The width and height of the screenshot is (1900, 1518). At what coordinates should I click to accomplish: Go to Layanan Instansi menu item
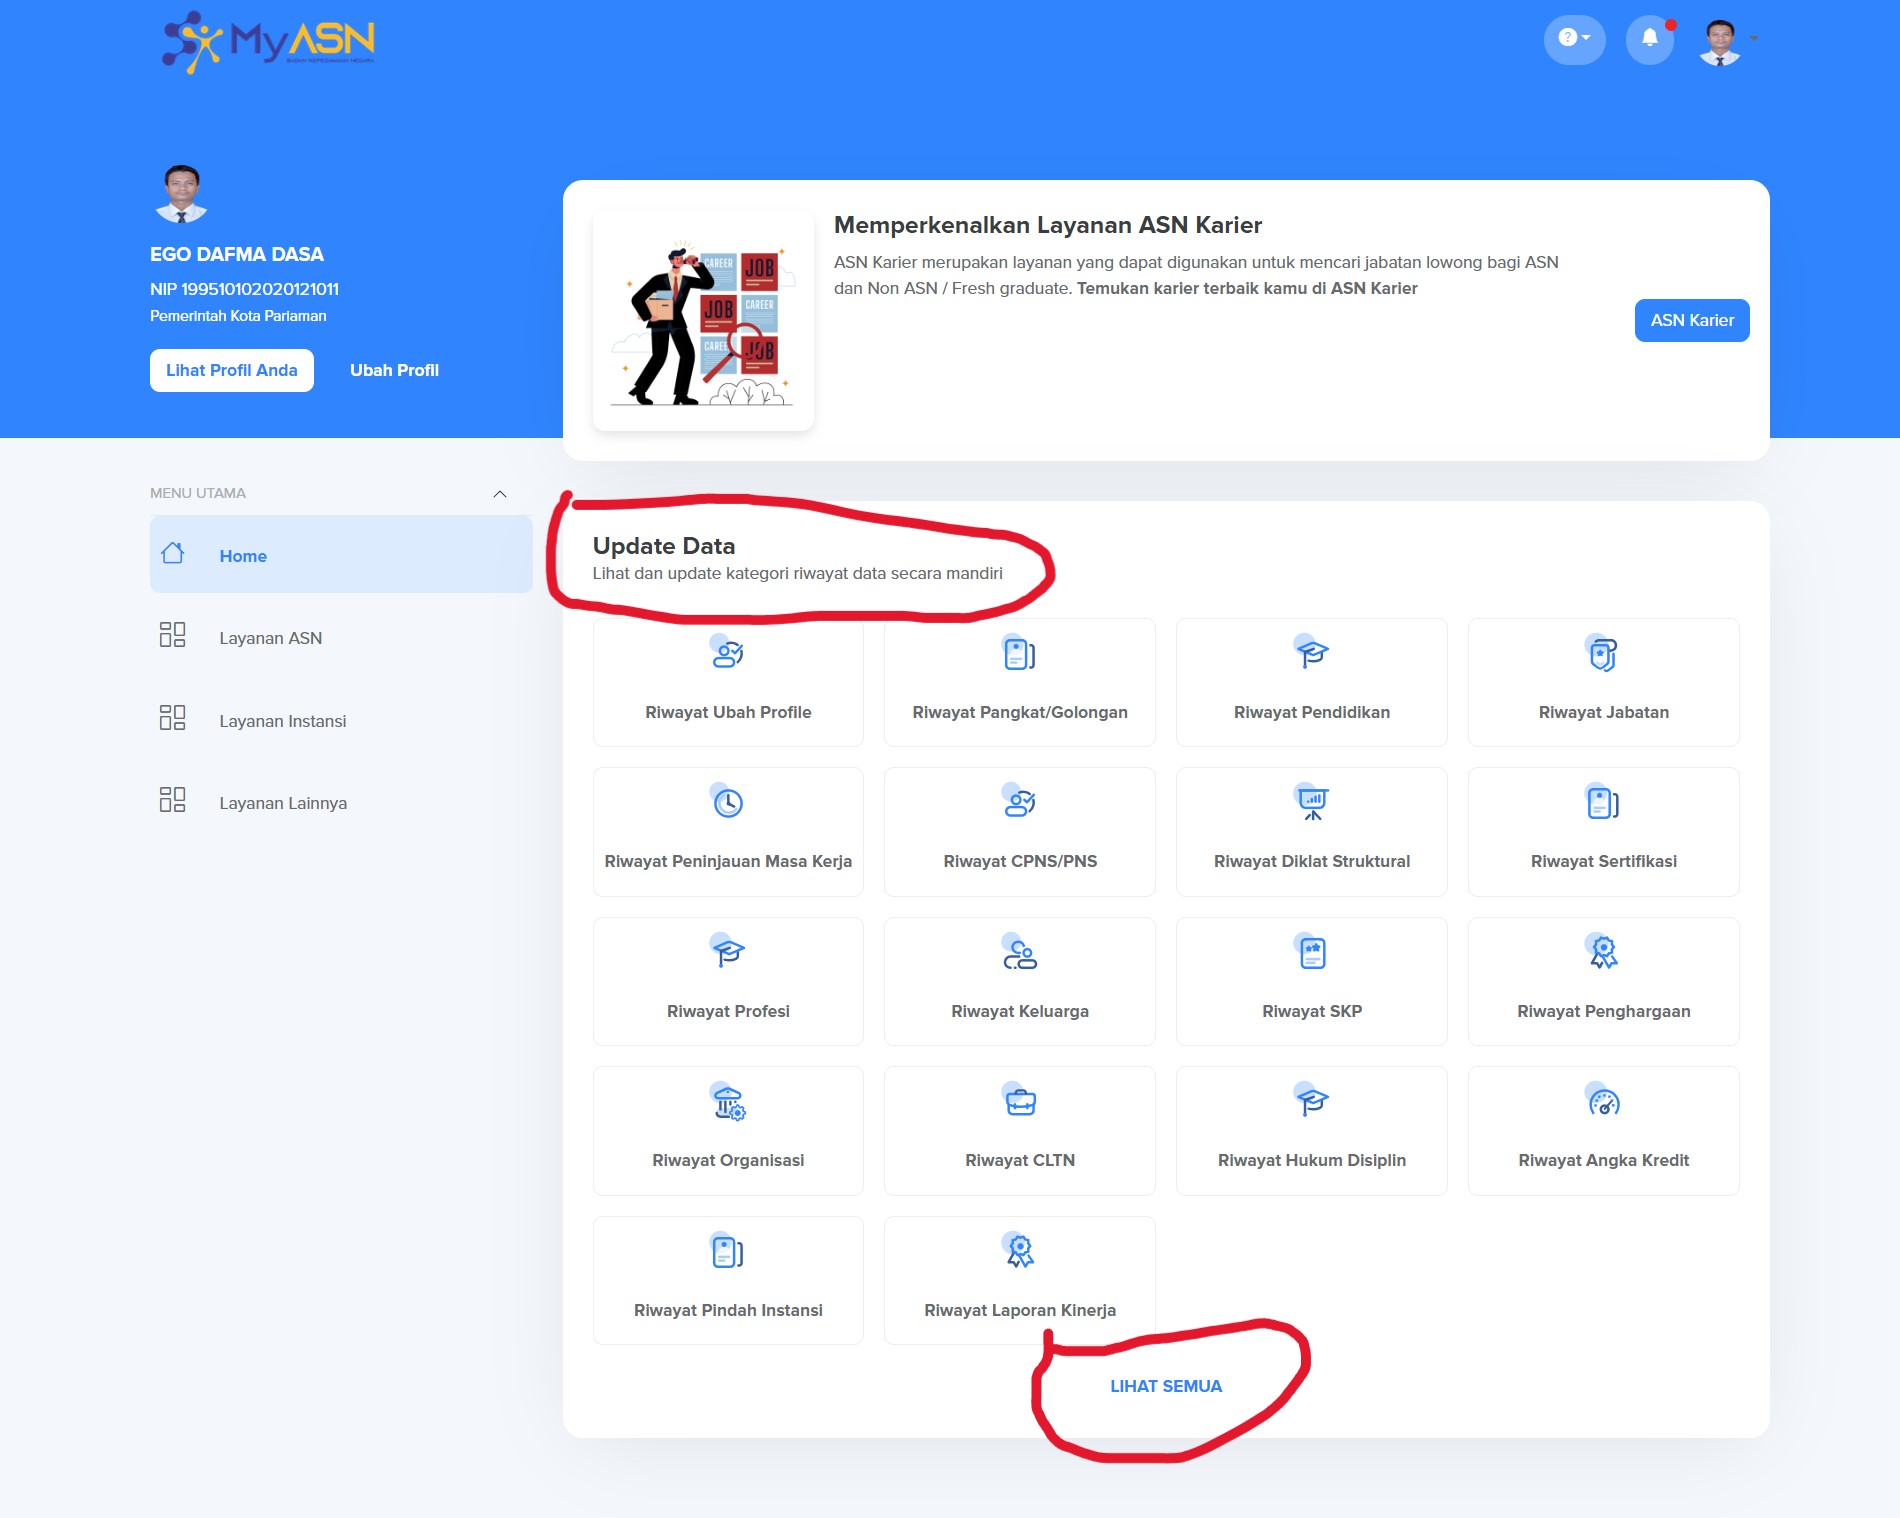[x=282, y=721]
